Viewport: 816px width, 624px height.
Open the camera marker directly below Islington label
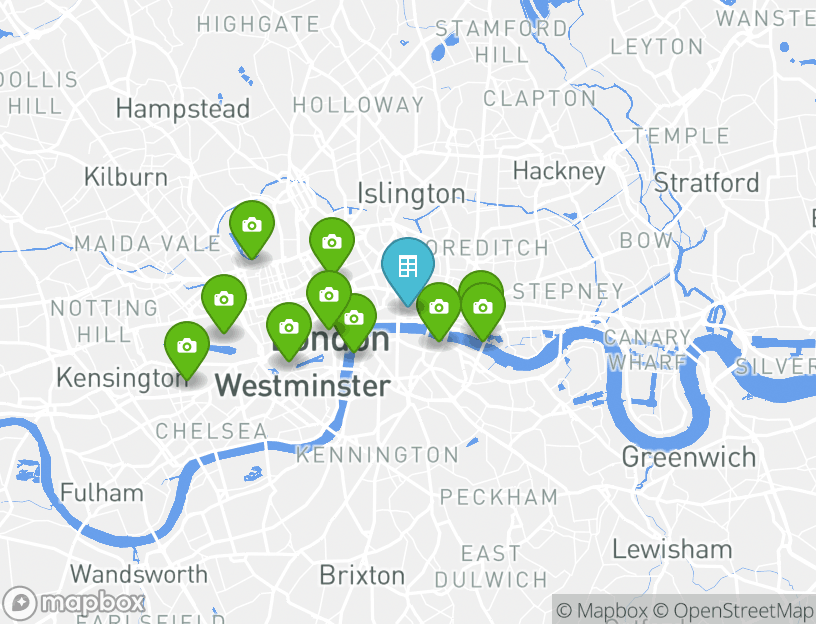pos(332,242)
